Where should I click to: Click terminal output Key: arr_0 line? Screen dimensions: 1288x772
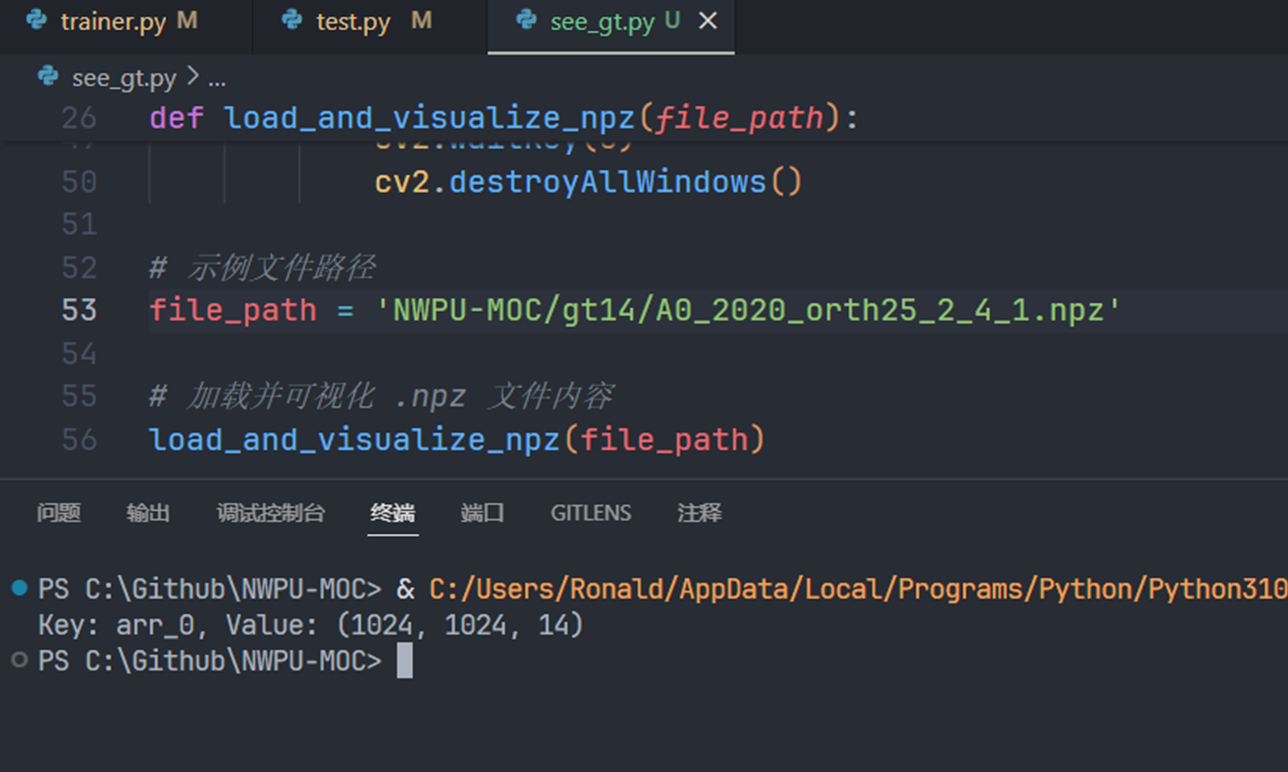tap(311, 625)
